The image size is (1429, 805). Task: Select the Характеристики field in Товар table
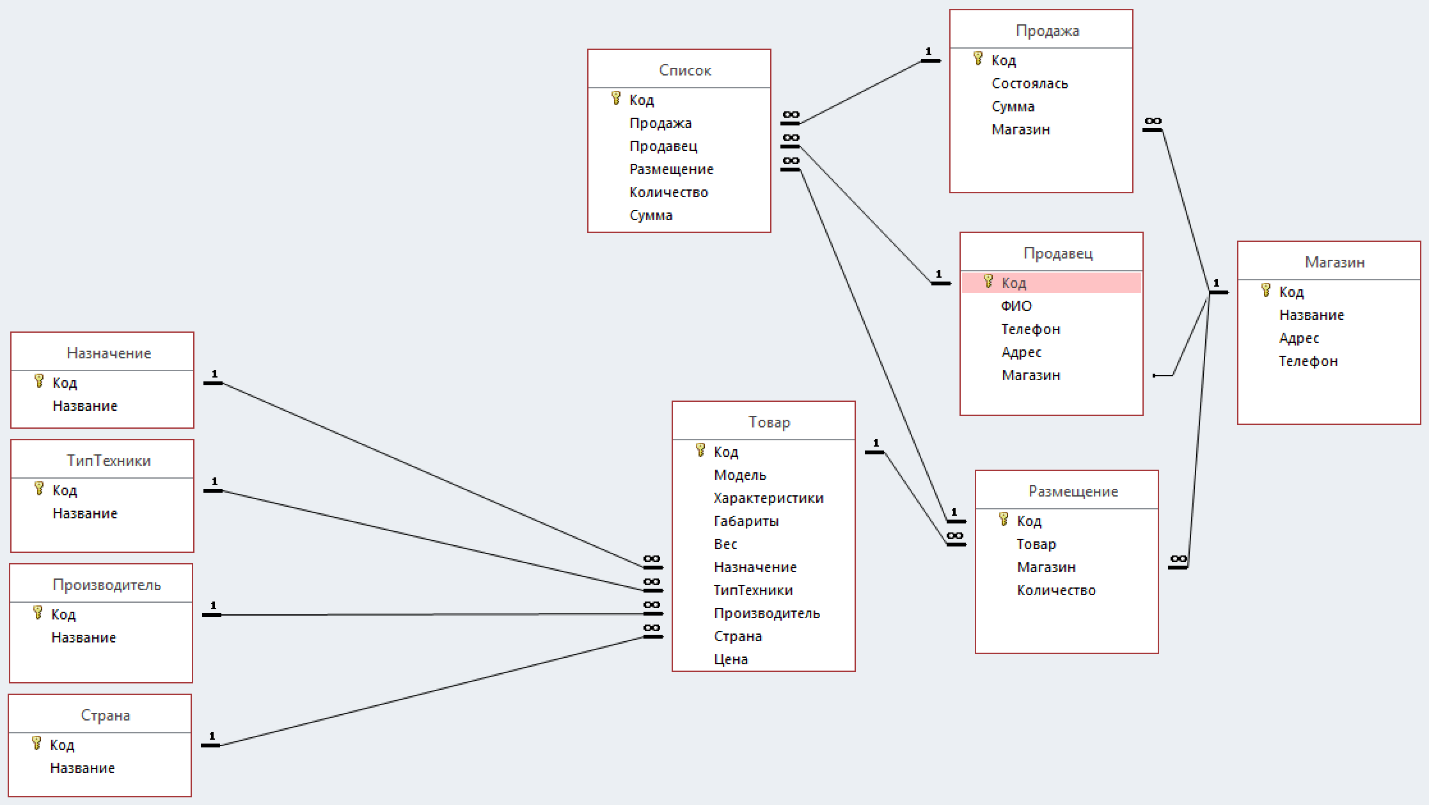764,498
